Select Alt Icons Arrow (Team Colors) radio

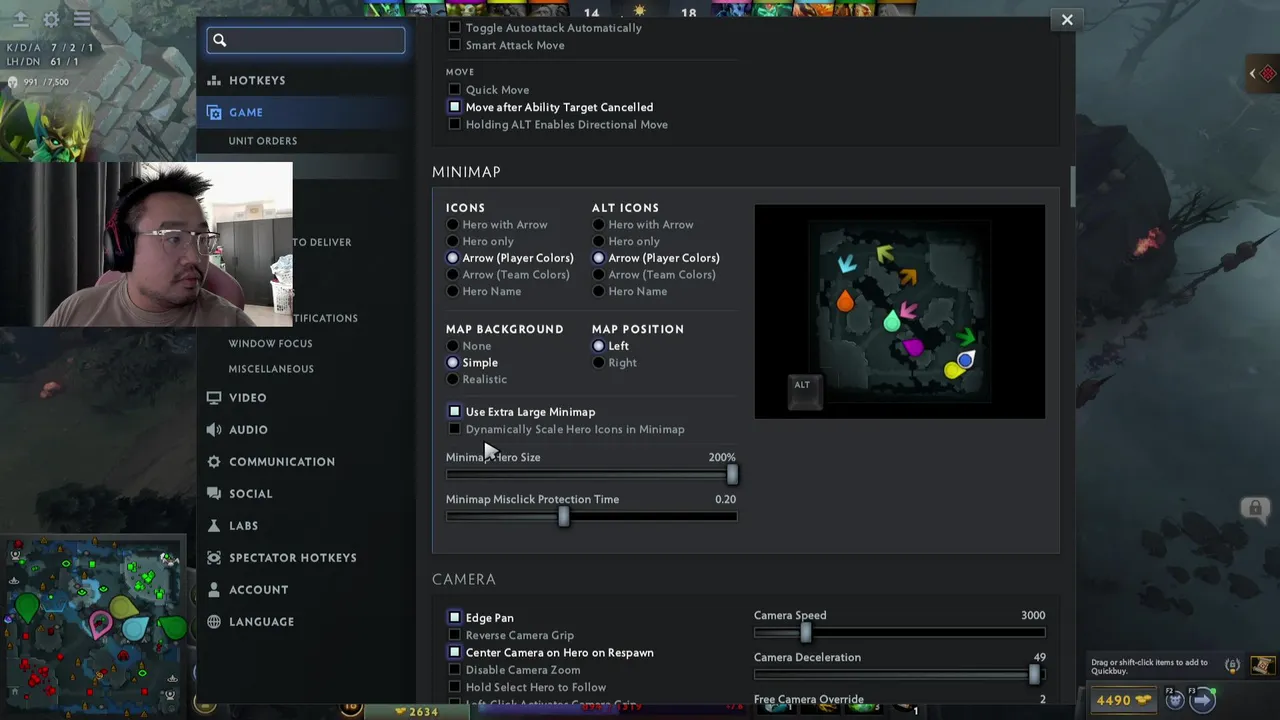click(x=599, y=274)
